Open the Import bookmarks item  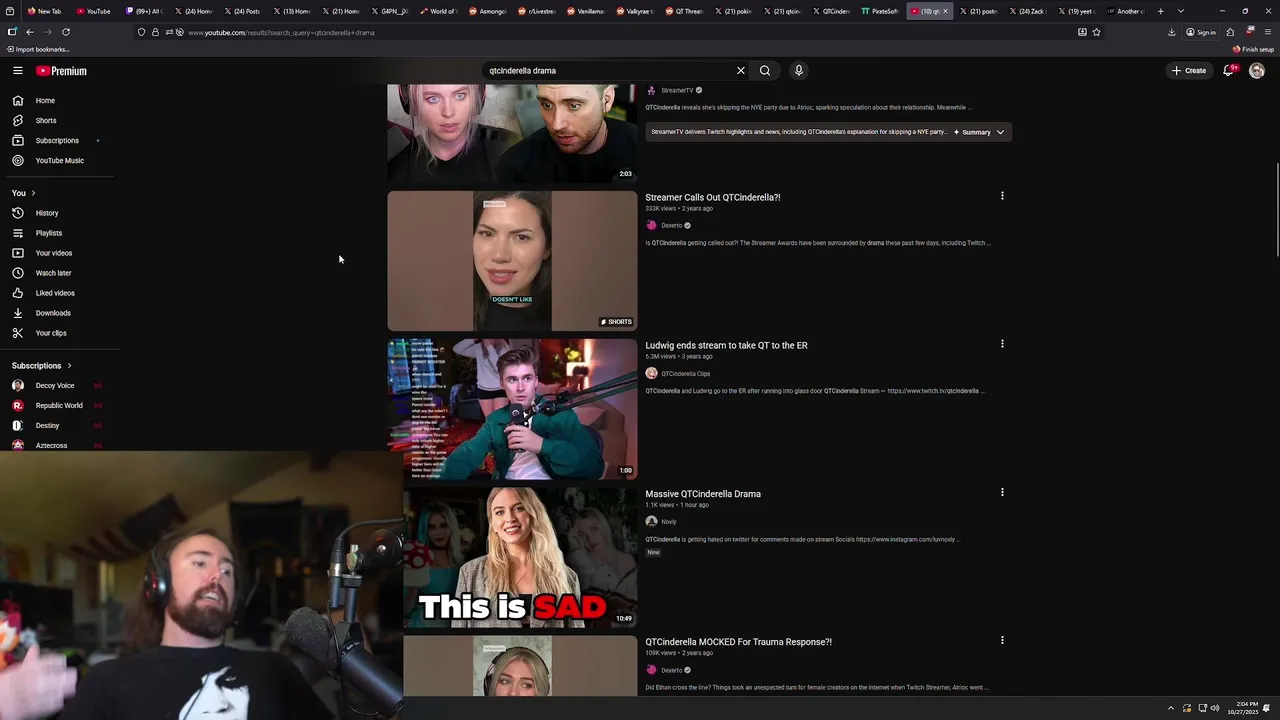point(37,49)
